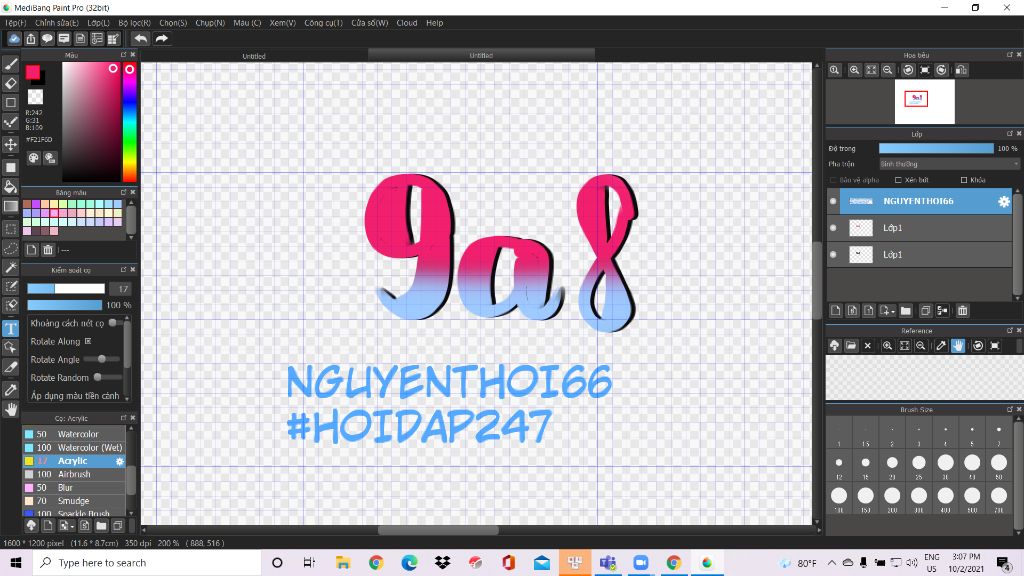Click the export icon in top toolbar

31,39
